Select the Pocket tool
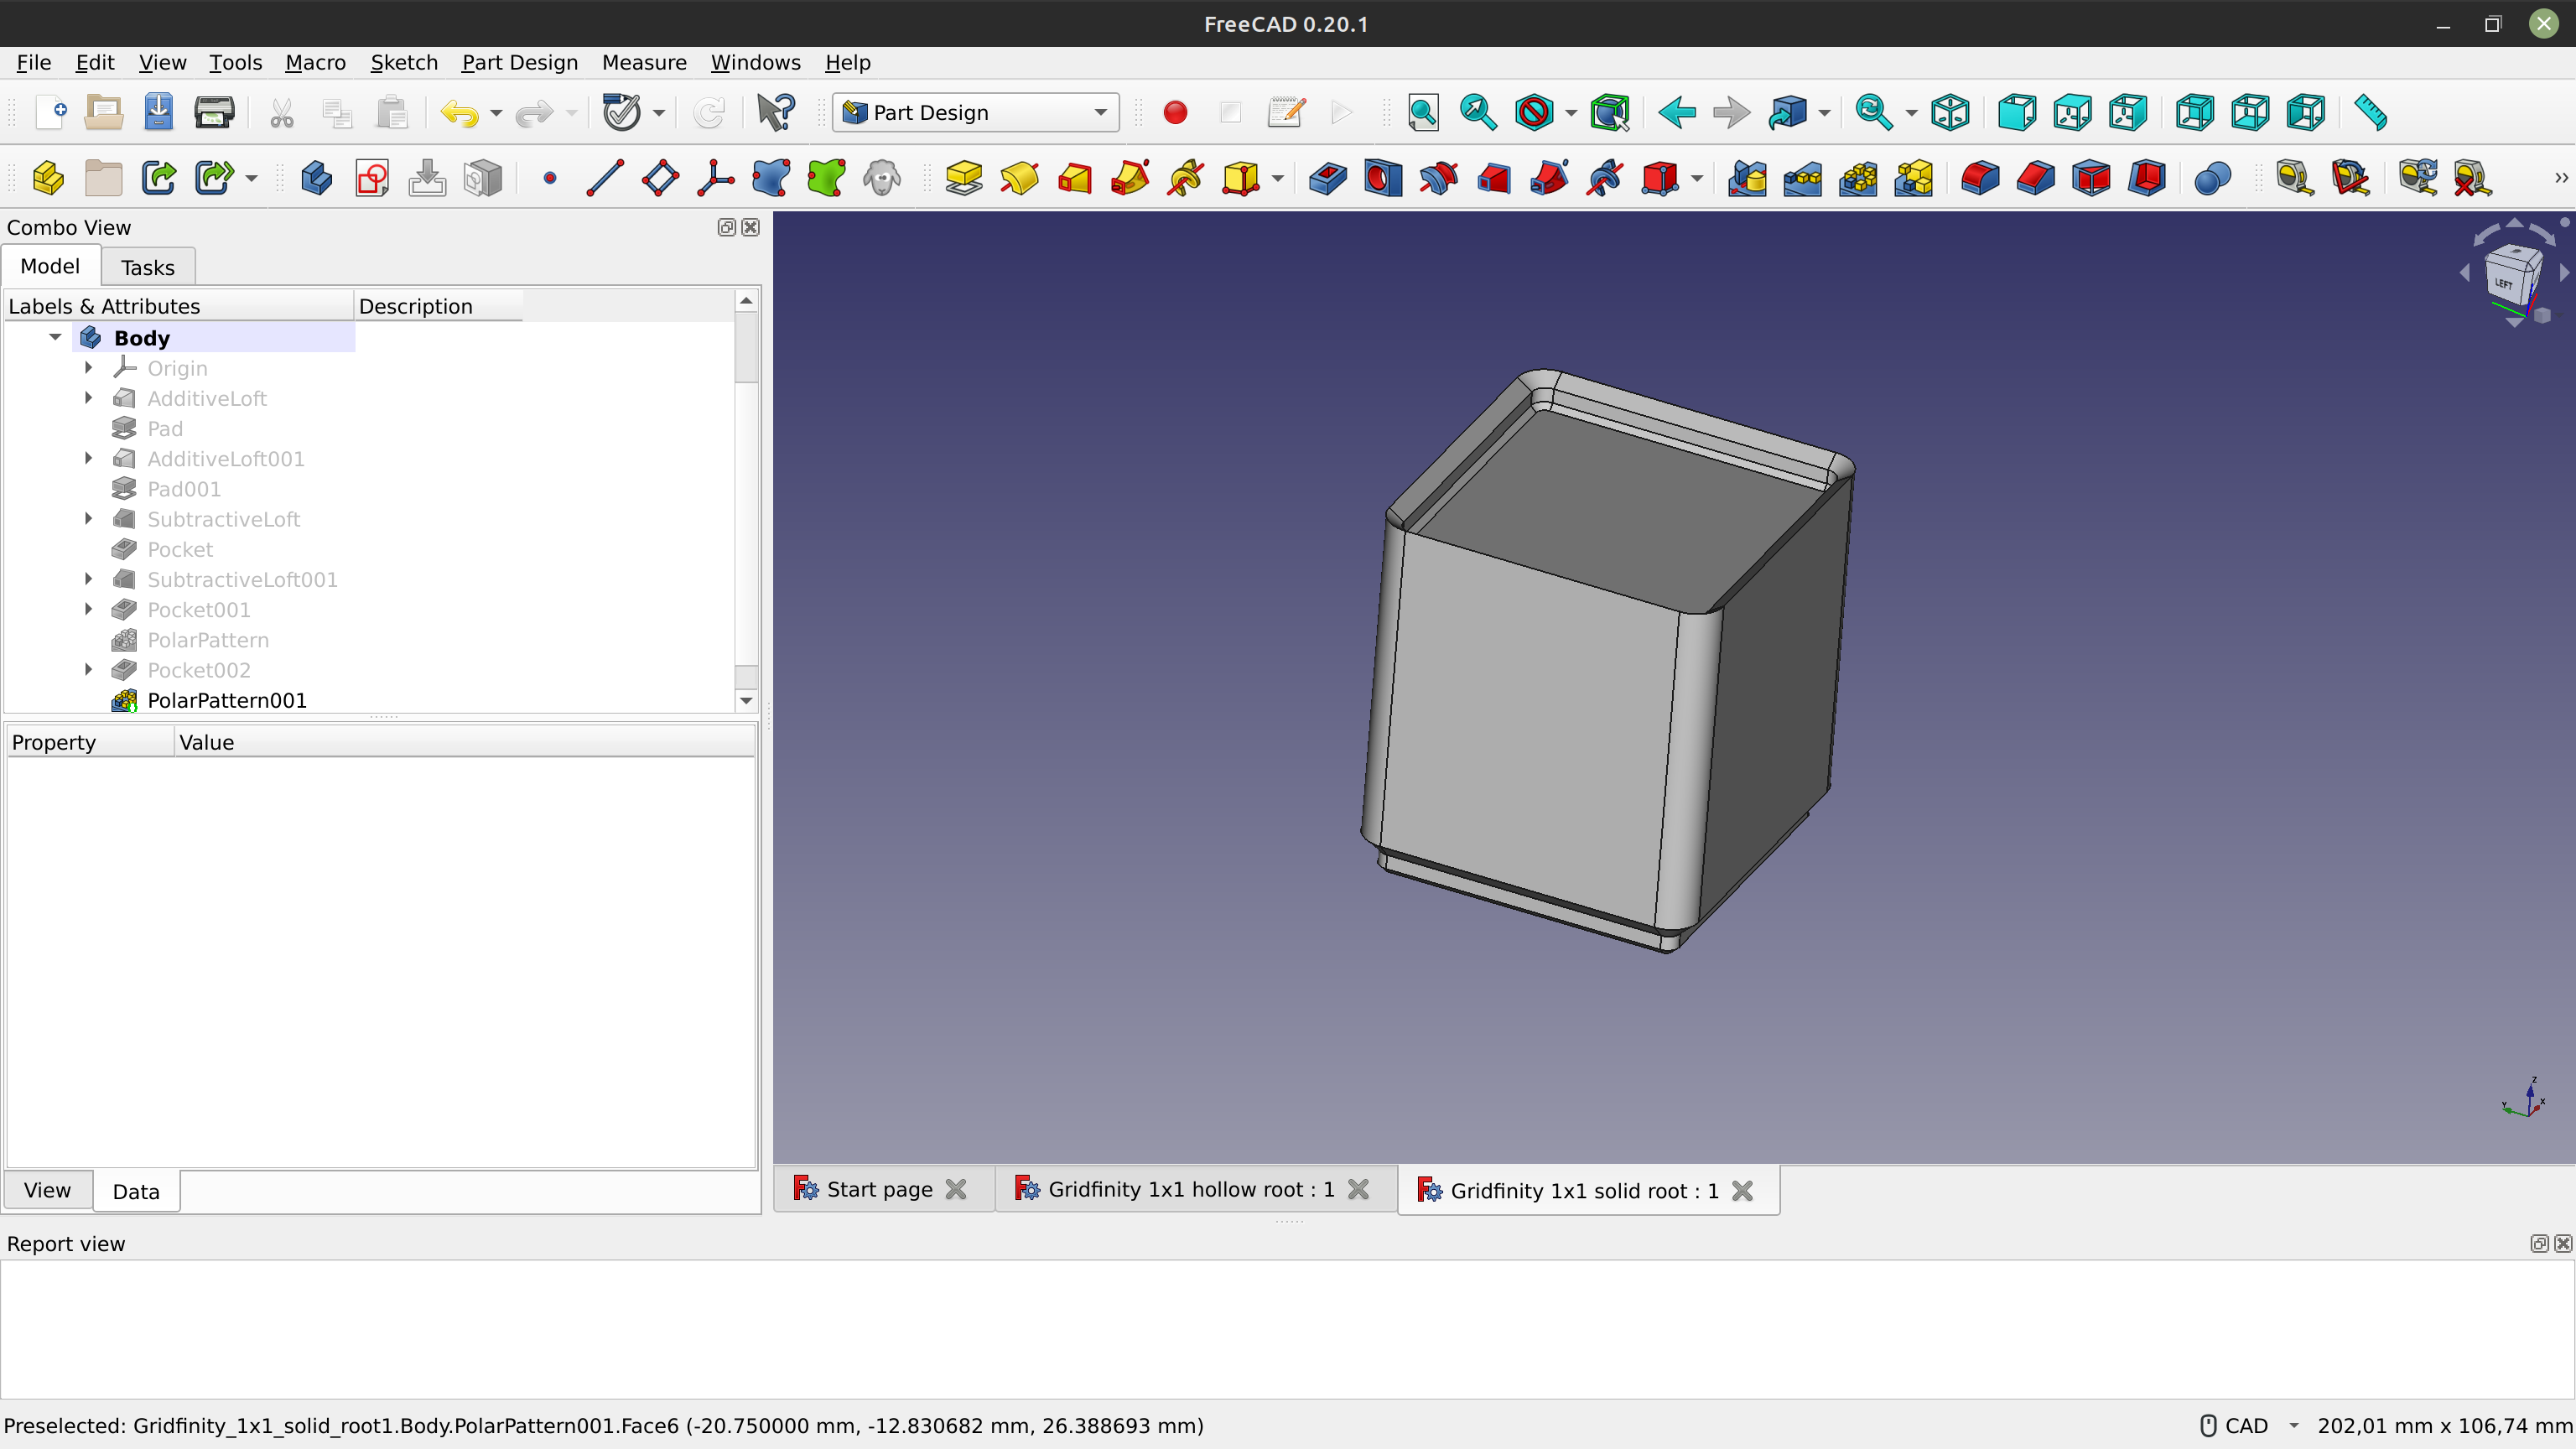2576x1449 pixels. tap(1327, 178)
